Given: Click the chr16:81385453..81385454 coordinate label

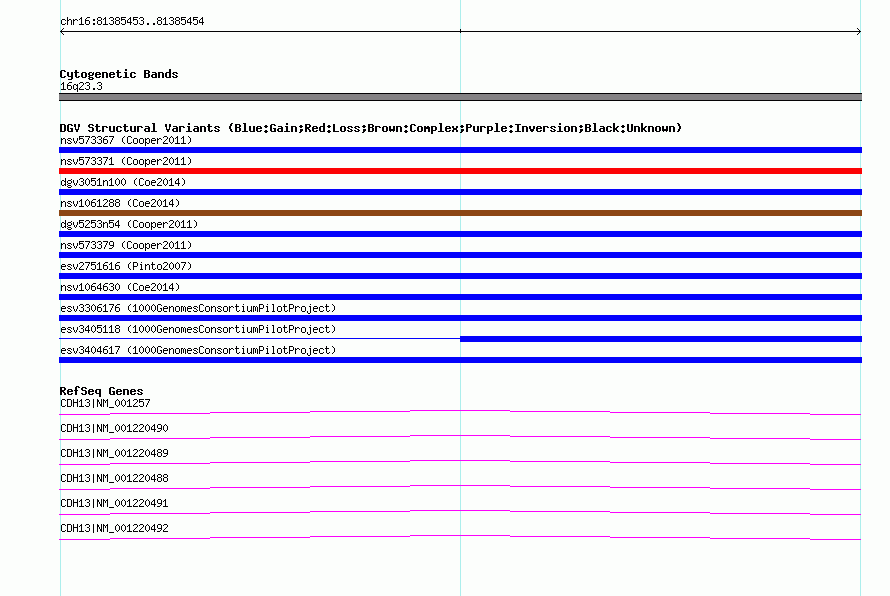Looking at the screenshot, I should [x=132, y=22].
